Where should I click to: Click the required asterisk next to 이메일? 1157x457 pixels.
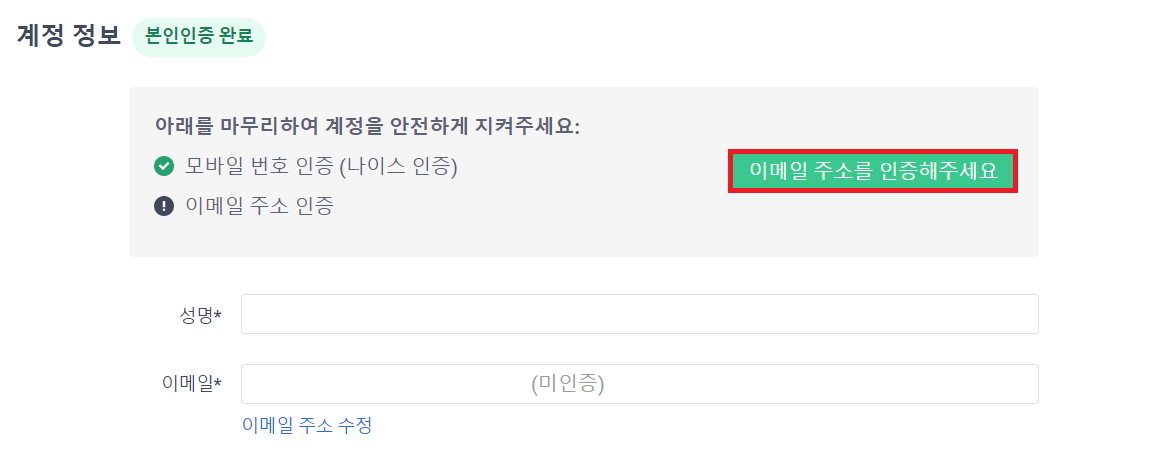(x=218, y=382)
